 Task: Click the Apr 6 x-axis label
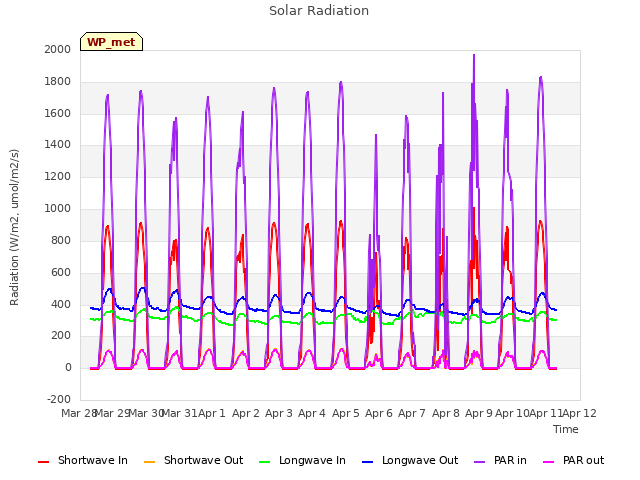379,413
